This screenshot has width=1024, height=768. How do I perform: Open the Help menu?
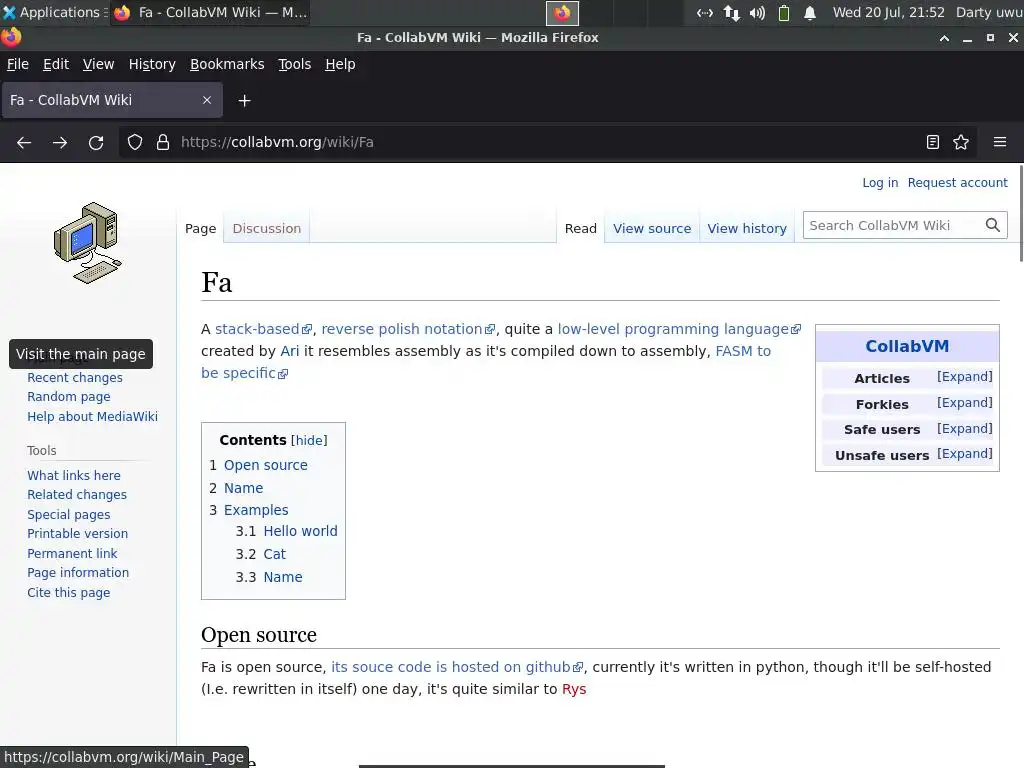340,64
